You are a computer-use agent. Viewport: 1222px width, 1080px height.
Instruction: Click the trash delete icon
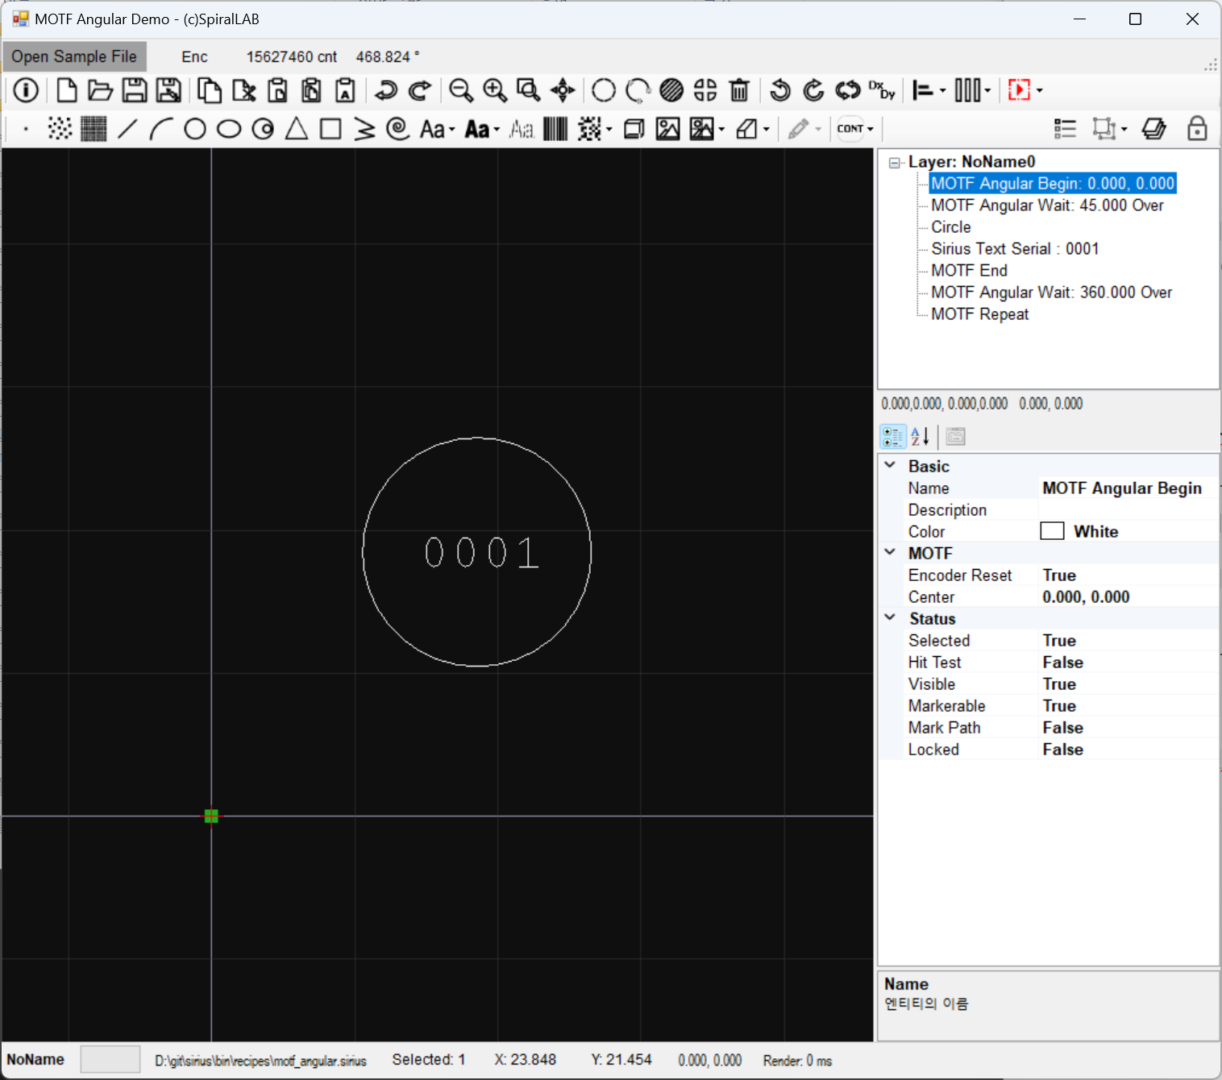(739, 90)
